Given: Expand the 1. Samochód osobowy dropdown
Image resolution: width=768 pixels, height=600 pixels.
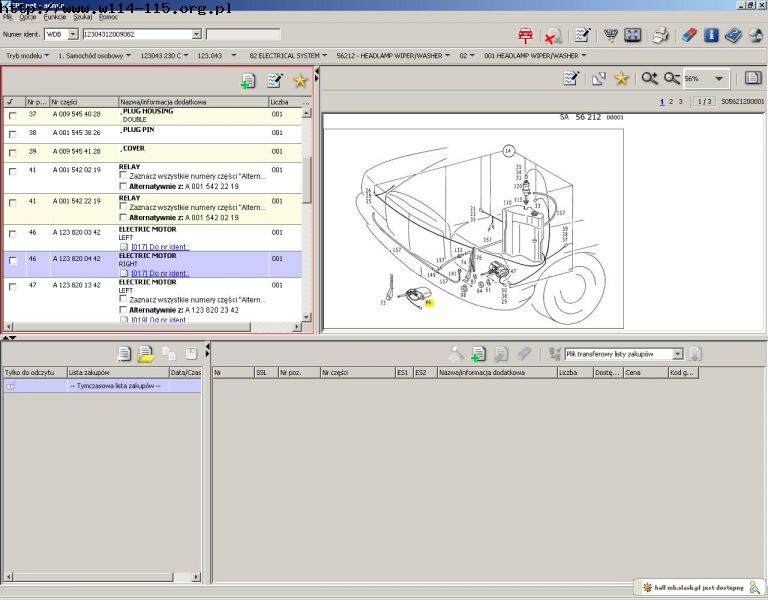Looking at the screenshot, I should (94, 56).
